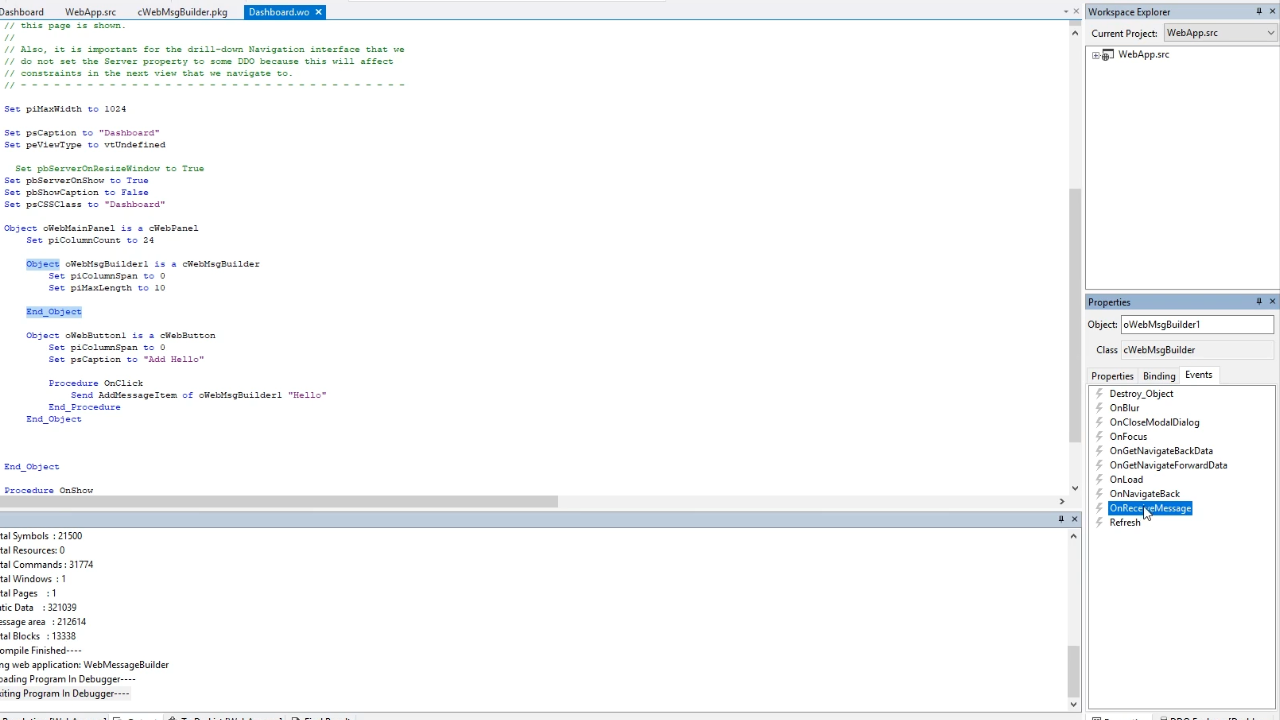This screenshot has height=720, width=1280.
Task: Select the OnNavigateBack event
Action: (x=1144, y=494)
